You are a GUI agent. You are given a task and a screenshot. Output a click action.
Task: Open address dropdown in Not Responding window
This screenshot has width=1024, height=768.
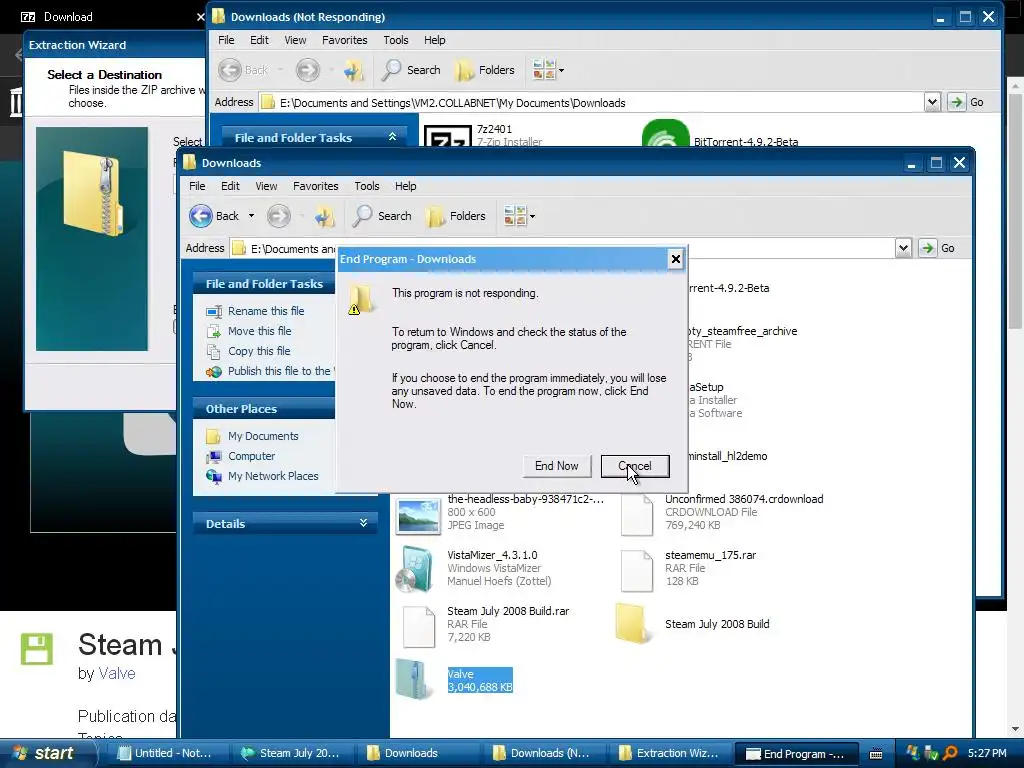click(x=932, y=102)
